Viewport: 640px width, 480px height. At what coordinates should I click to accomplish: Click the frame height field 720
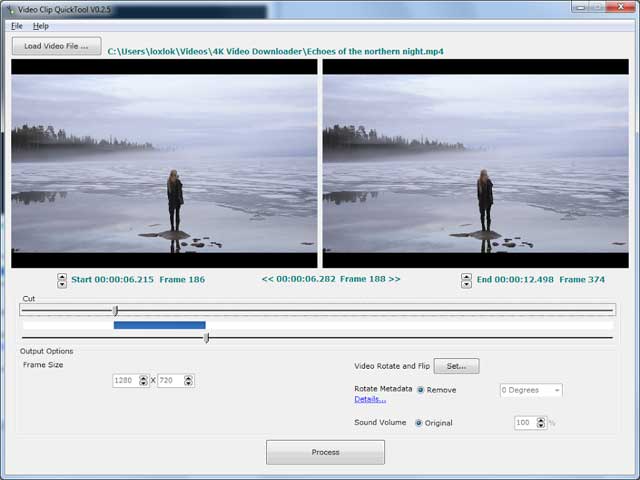[x=171, y=381]
